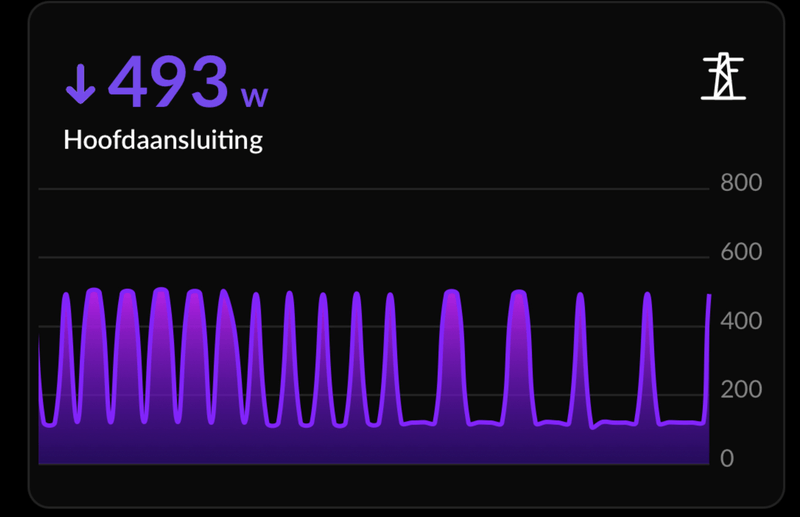
Task: Click the electricity pylon icon
Action: pyautogui.click(x=723, y=76)
